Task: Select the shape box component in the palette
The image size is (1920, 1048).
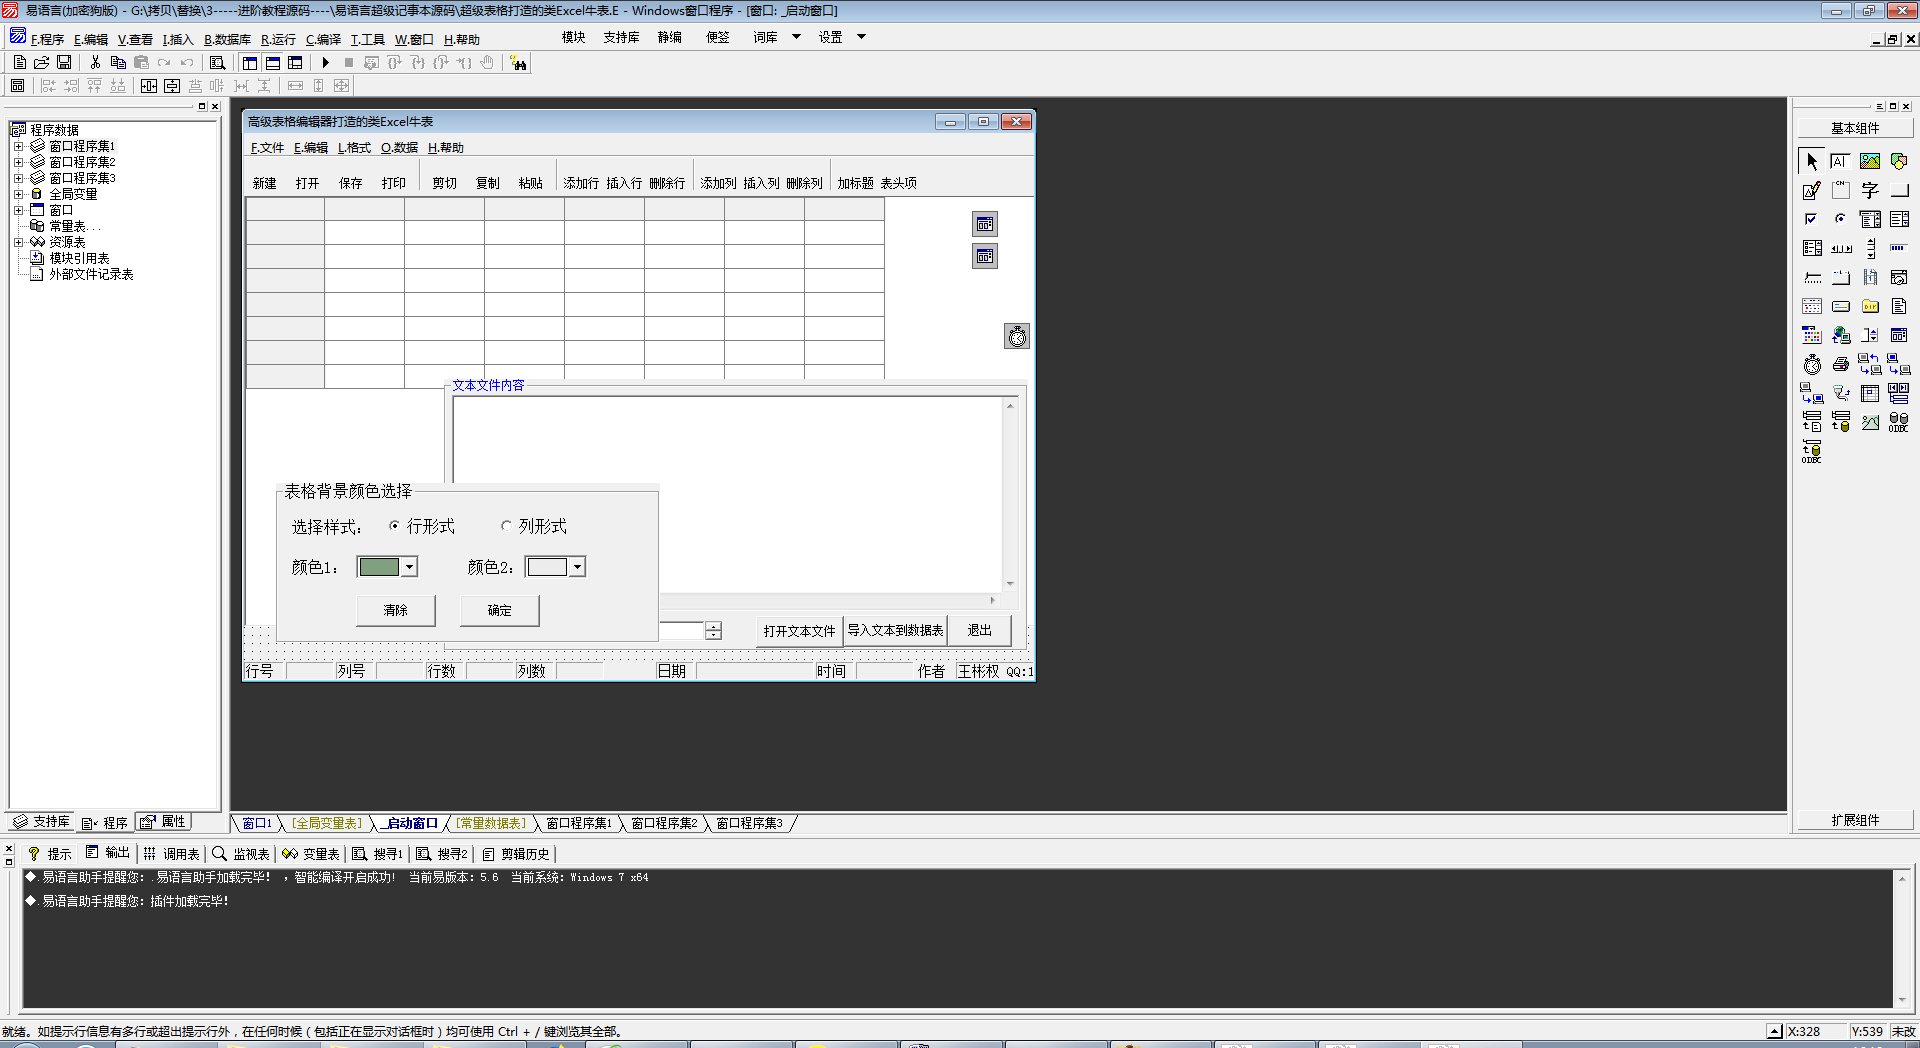Action: click(1899, 161)
